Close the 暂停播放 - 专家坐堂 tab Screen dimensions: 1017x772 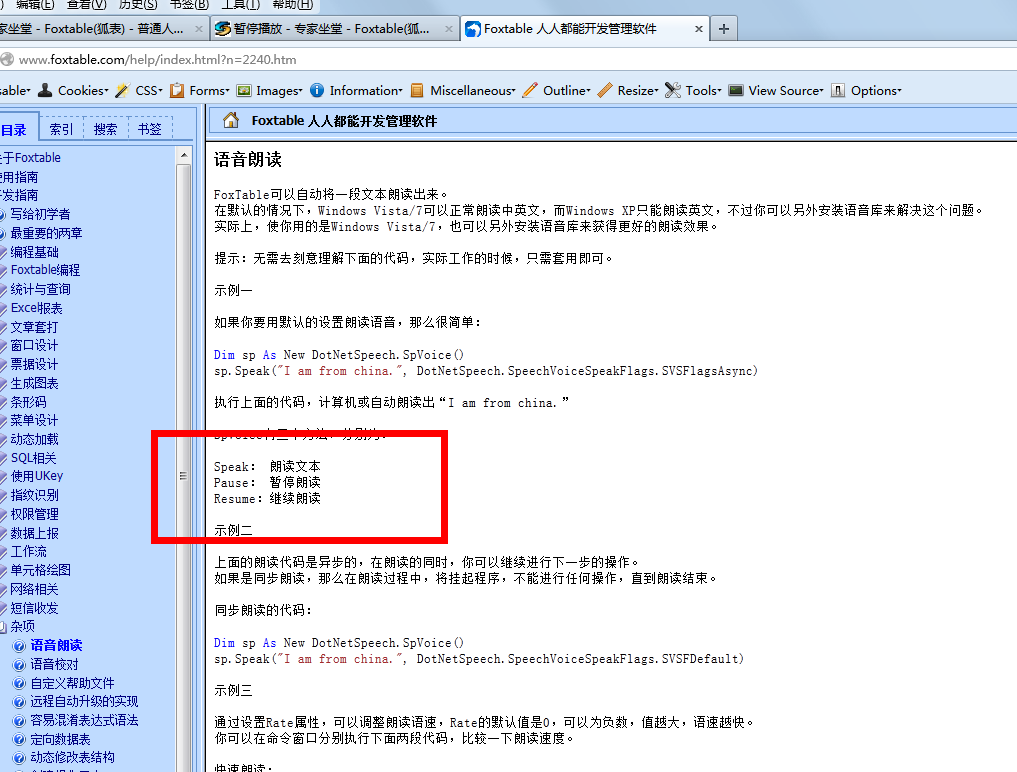[x=448, y=29]
